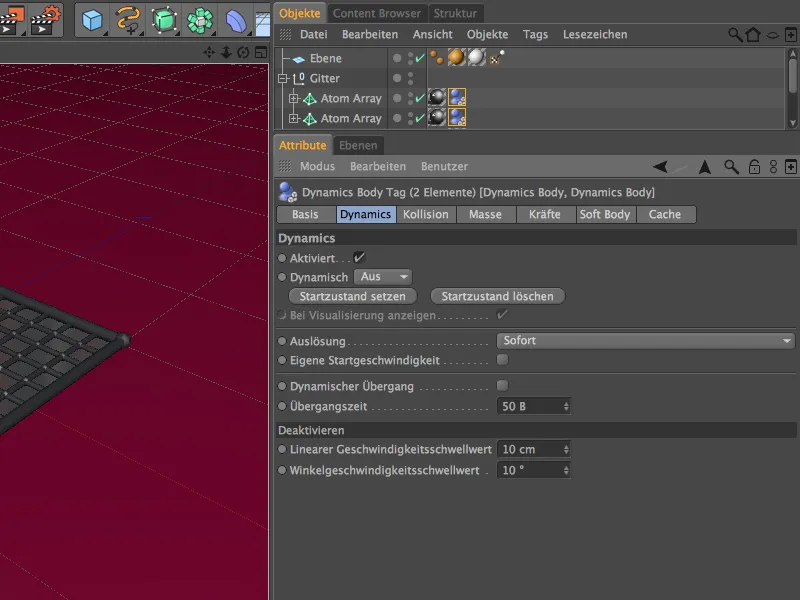The height and width of the screenshot is (600, 800).
Task: Toggle the Aktiviert checkbox
Action: pyautogui.click(x=359, y=258)
